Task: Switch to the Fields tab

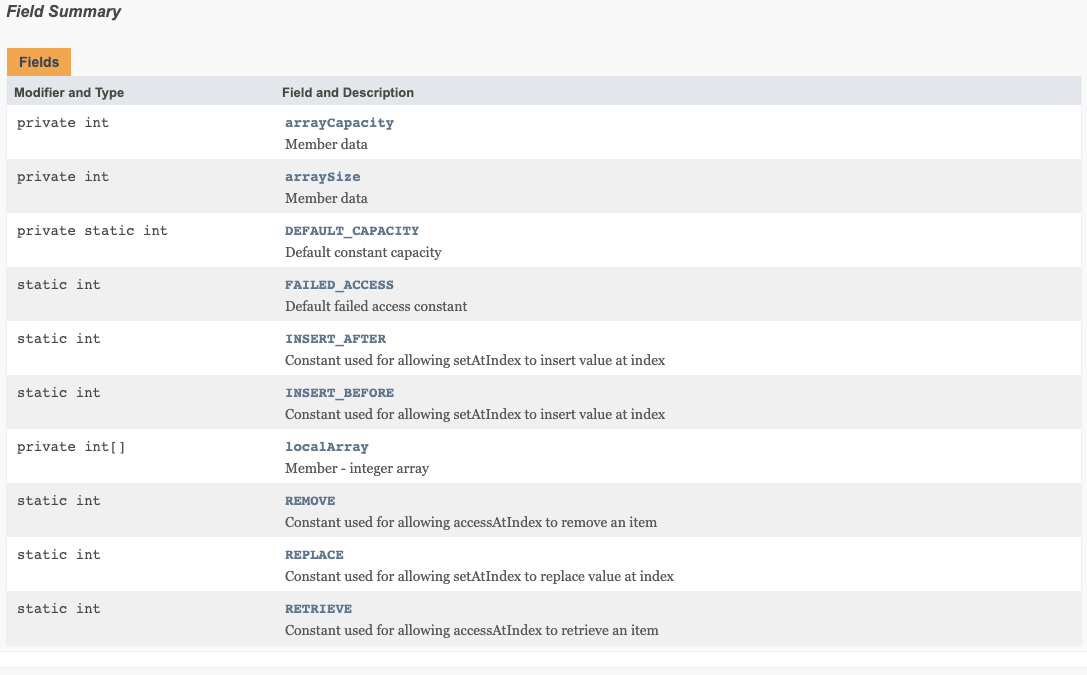Action: [38, 61]
